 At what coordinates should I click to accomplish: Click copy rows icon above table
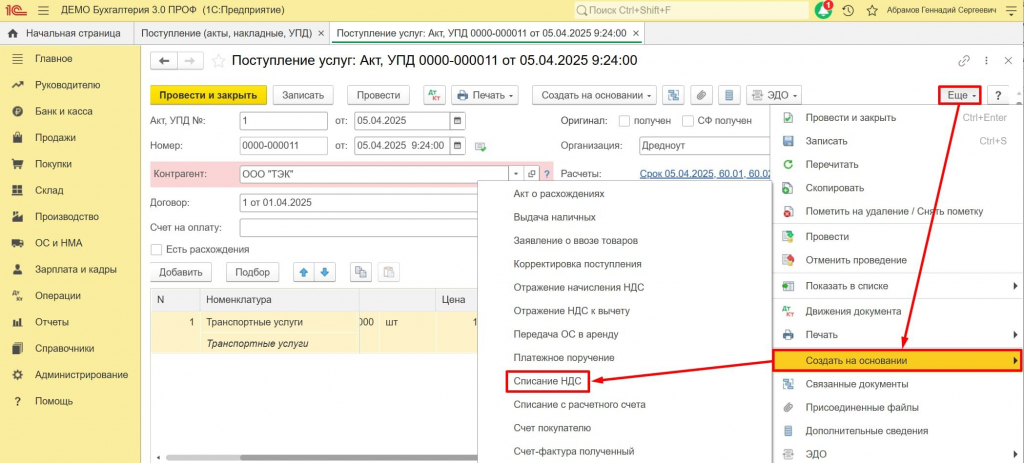coord(360,272)
